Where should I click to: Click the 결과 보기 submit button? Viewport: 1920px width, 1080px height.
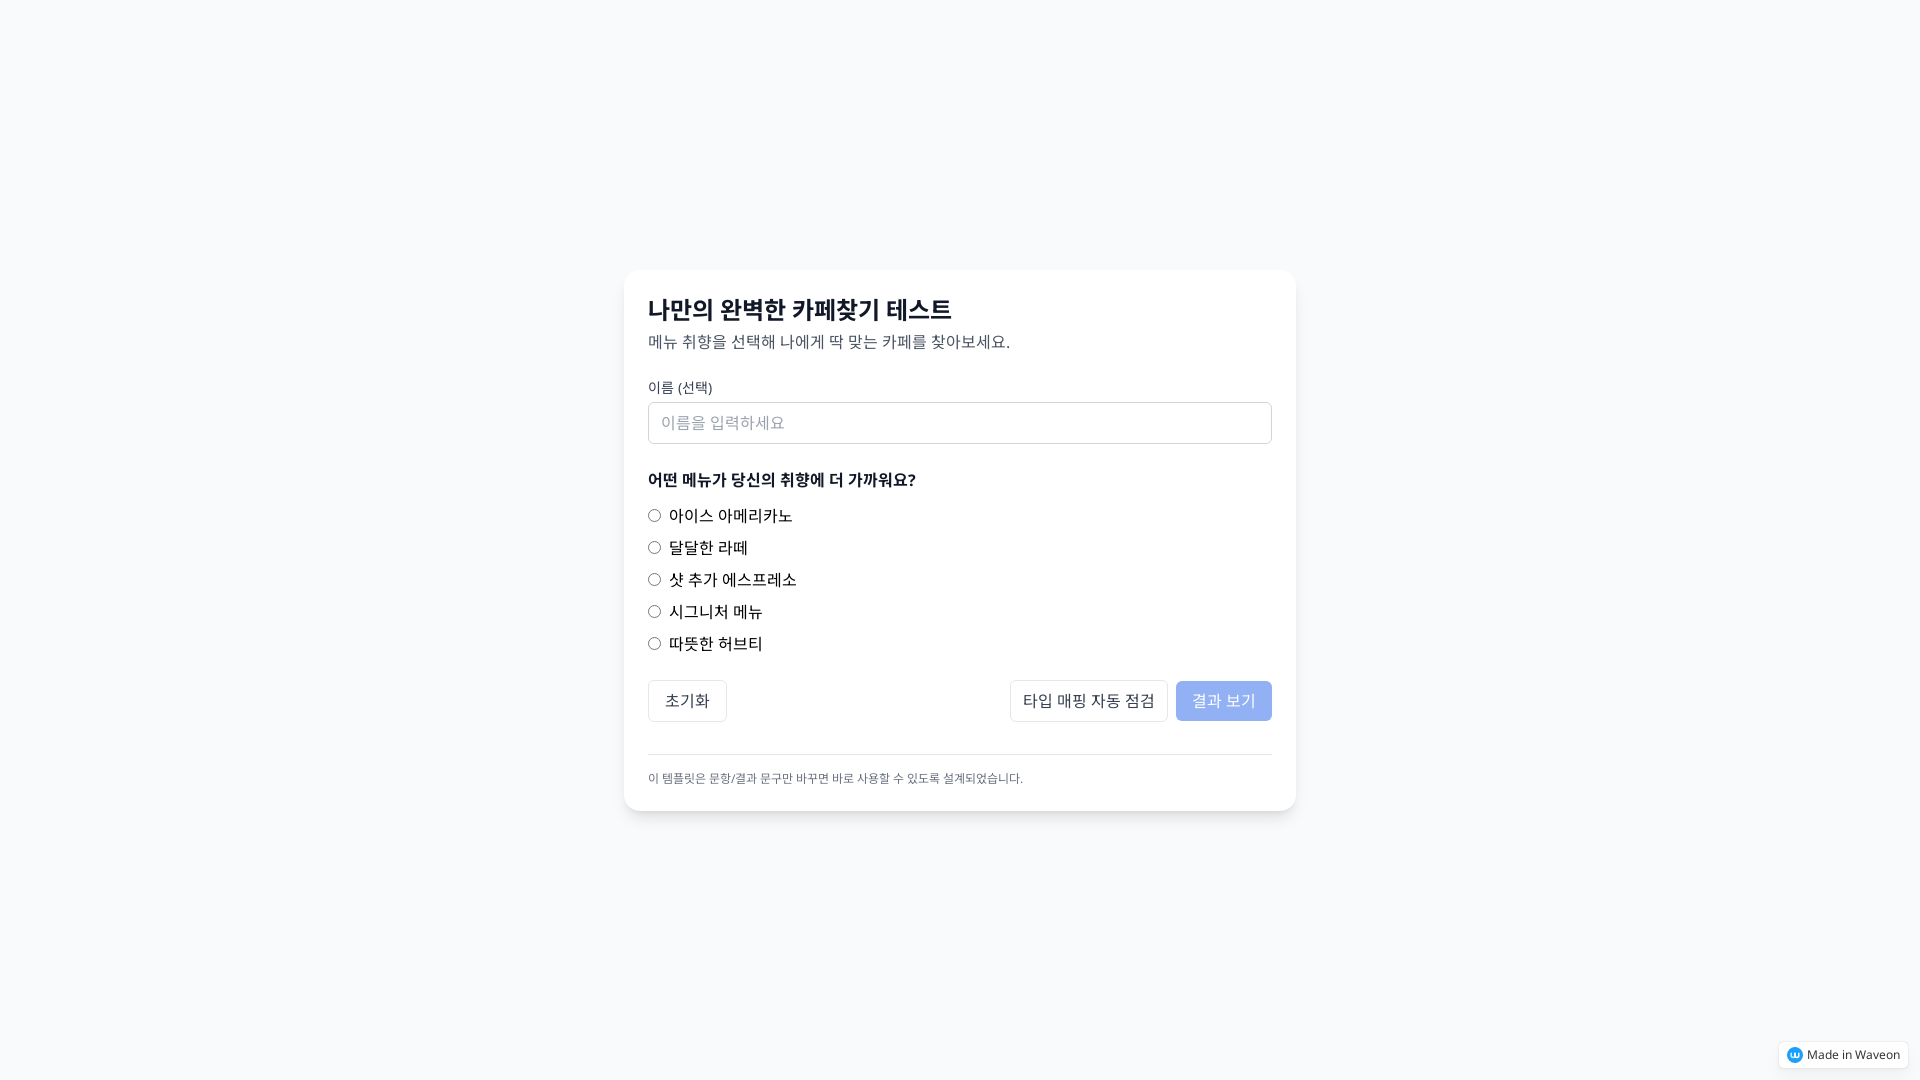click(1223, 701)
